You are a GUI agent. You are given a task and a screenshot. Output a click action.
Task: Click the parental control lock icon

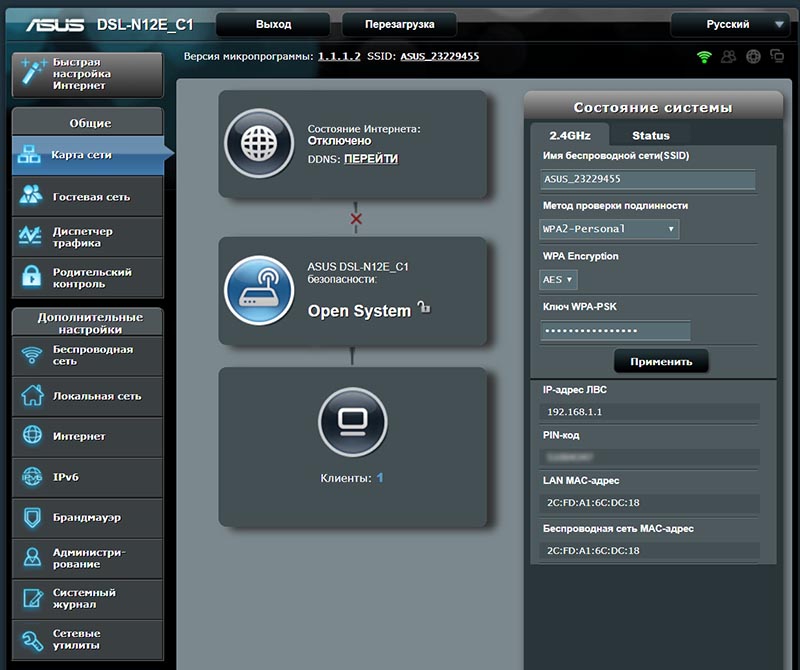pyautogui.click(x=31, y=277)
